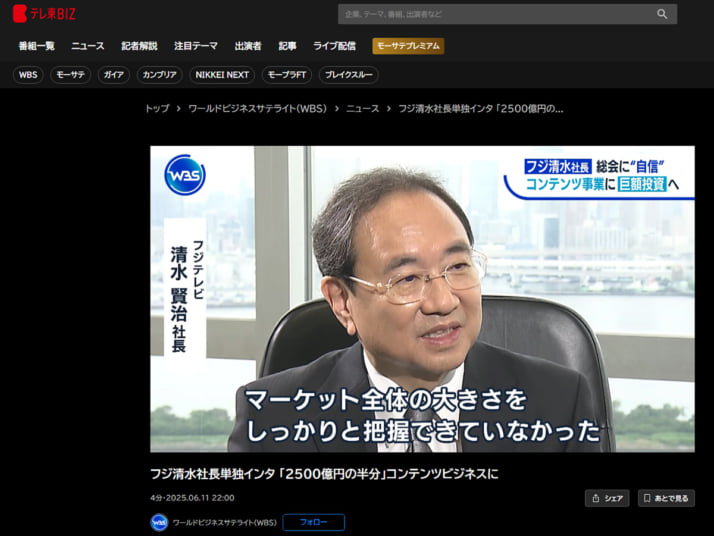The height and width of the screenshot is (536, 714).
Task: Open the 注目テーマ menu item
Action: click(x=196, y=46)
